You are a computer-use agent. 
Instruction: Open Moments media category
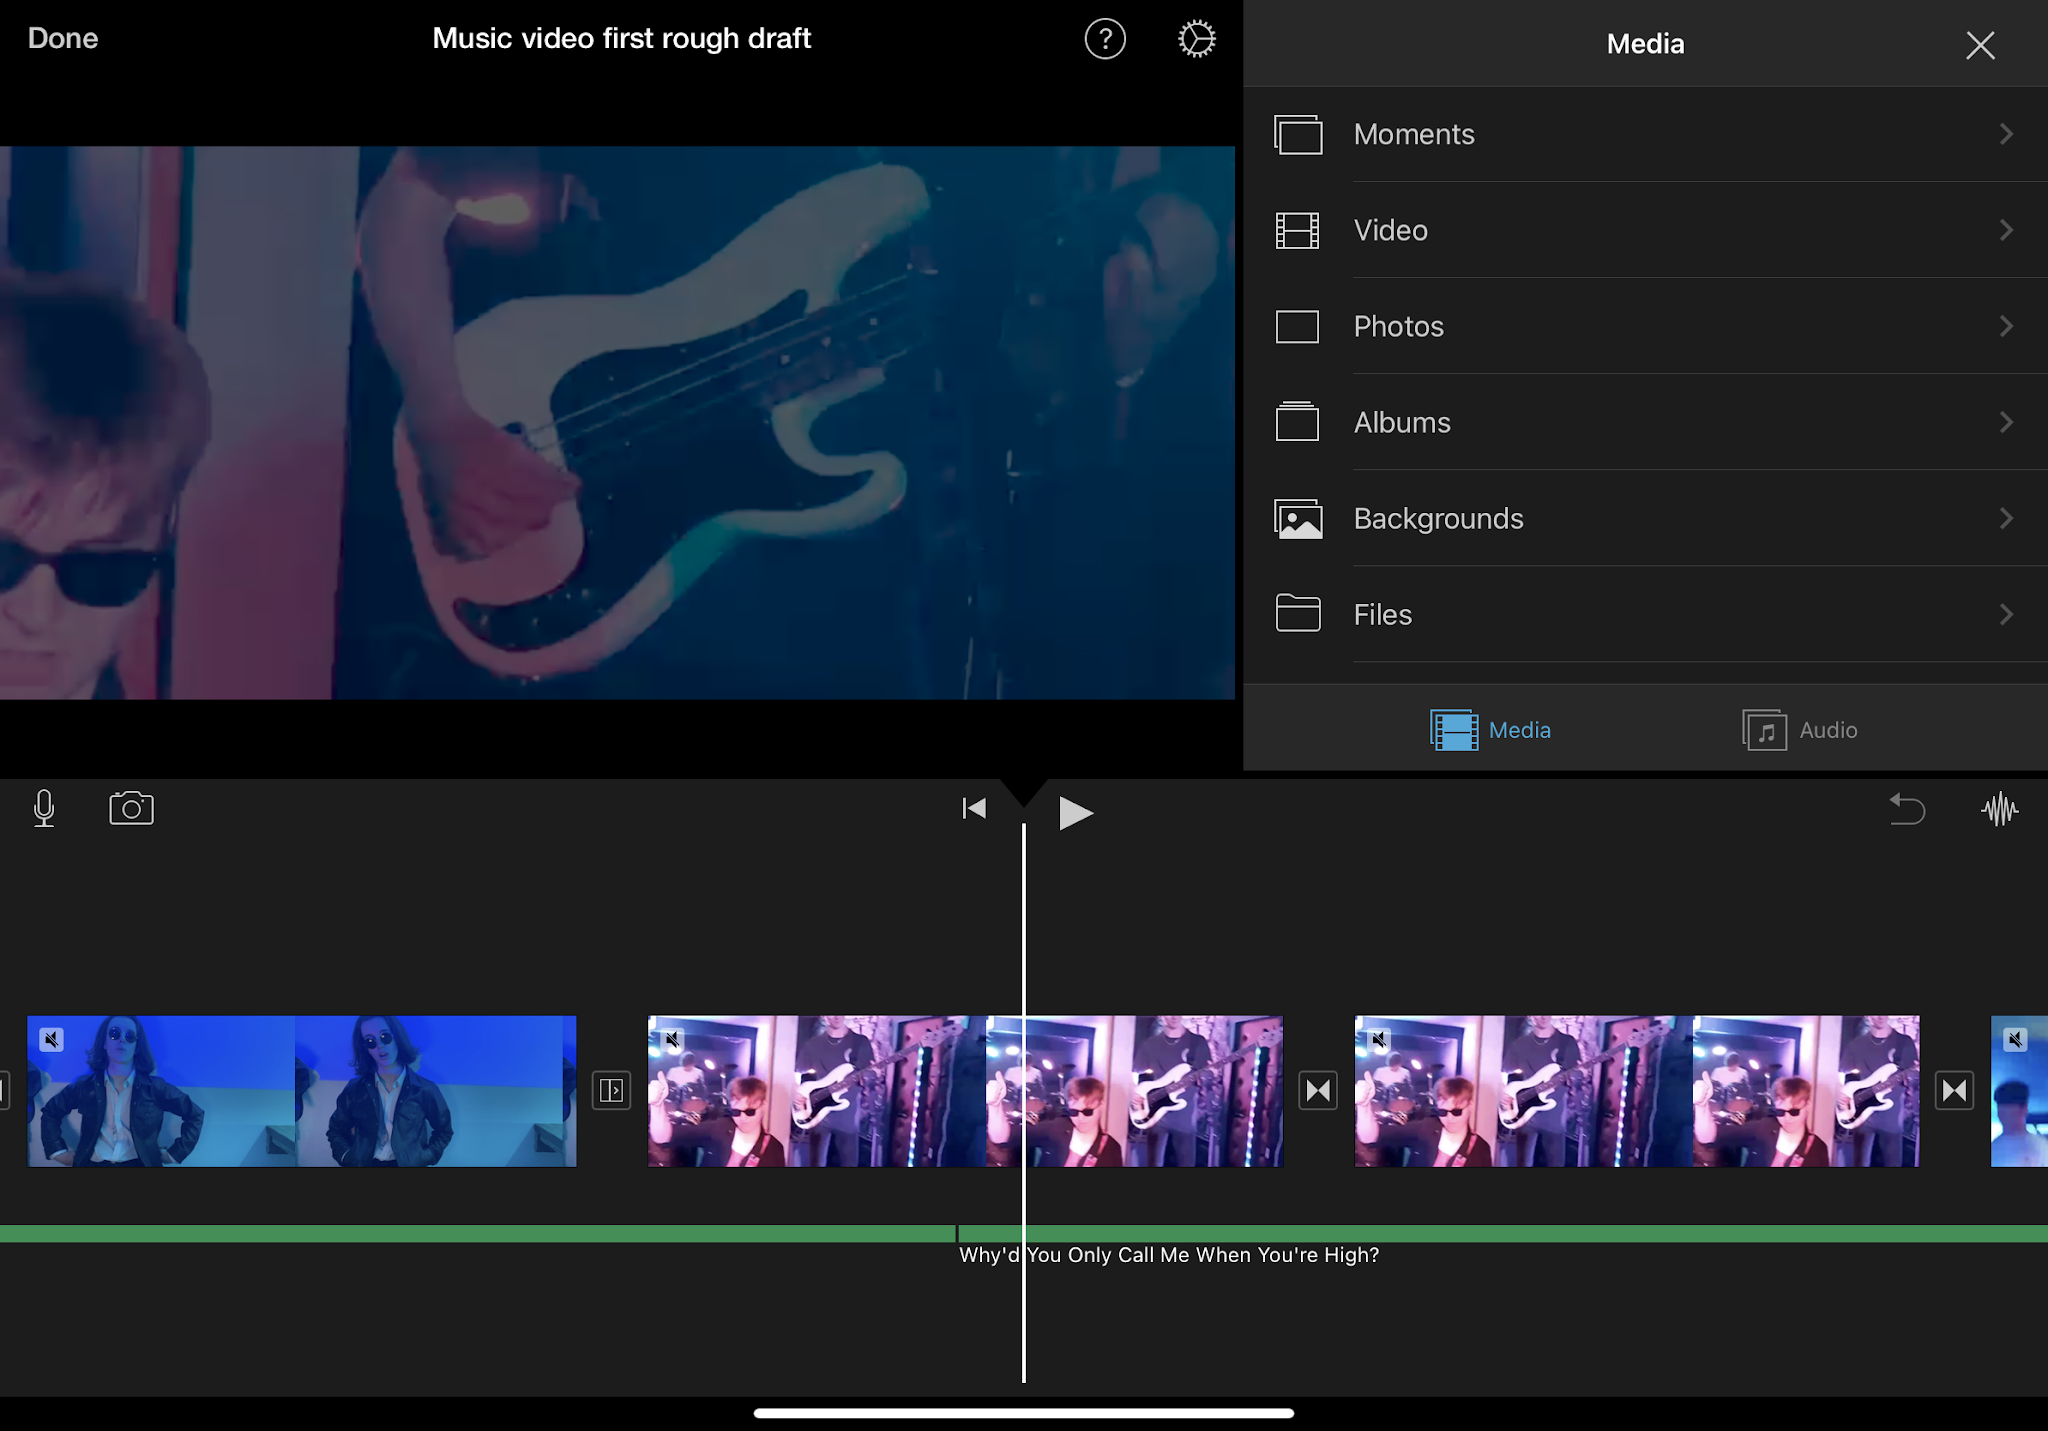click(1645, 134)
